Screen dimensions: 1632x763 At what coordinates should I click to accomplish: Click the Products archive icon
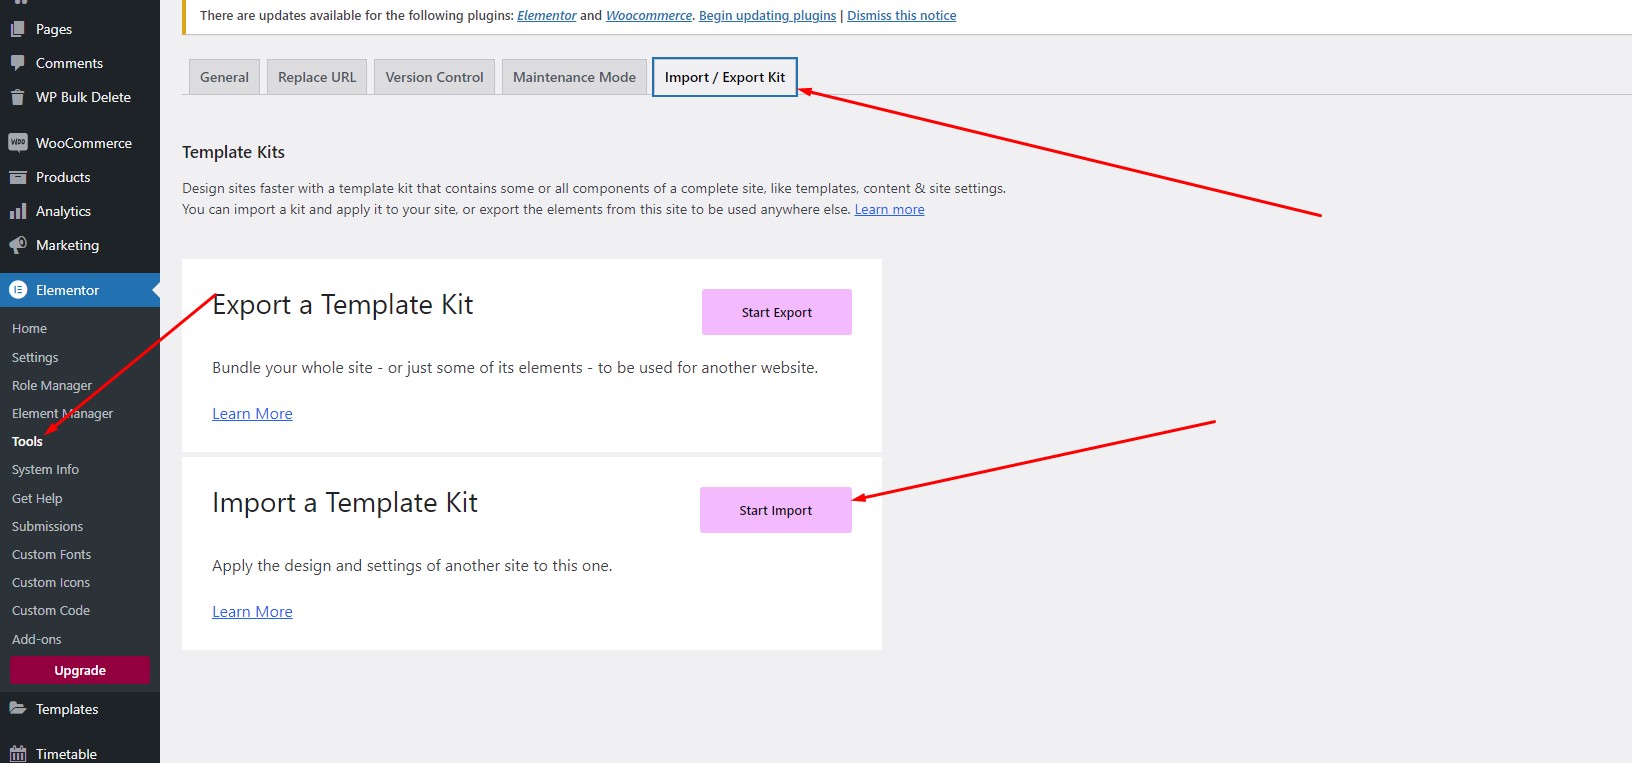(x=18, y=177)
